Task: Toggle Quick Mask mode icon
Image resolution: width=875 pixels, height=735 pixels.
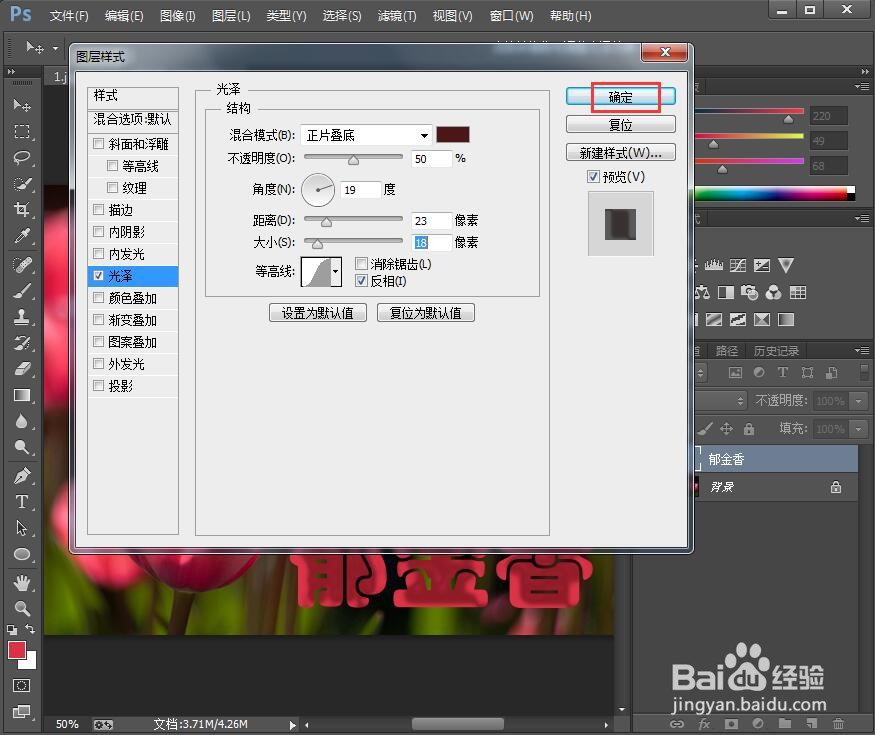Action: coord(22,685)
